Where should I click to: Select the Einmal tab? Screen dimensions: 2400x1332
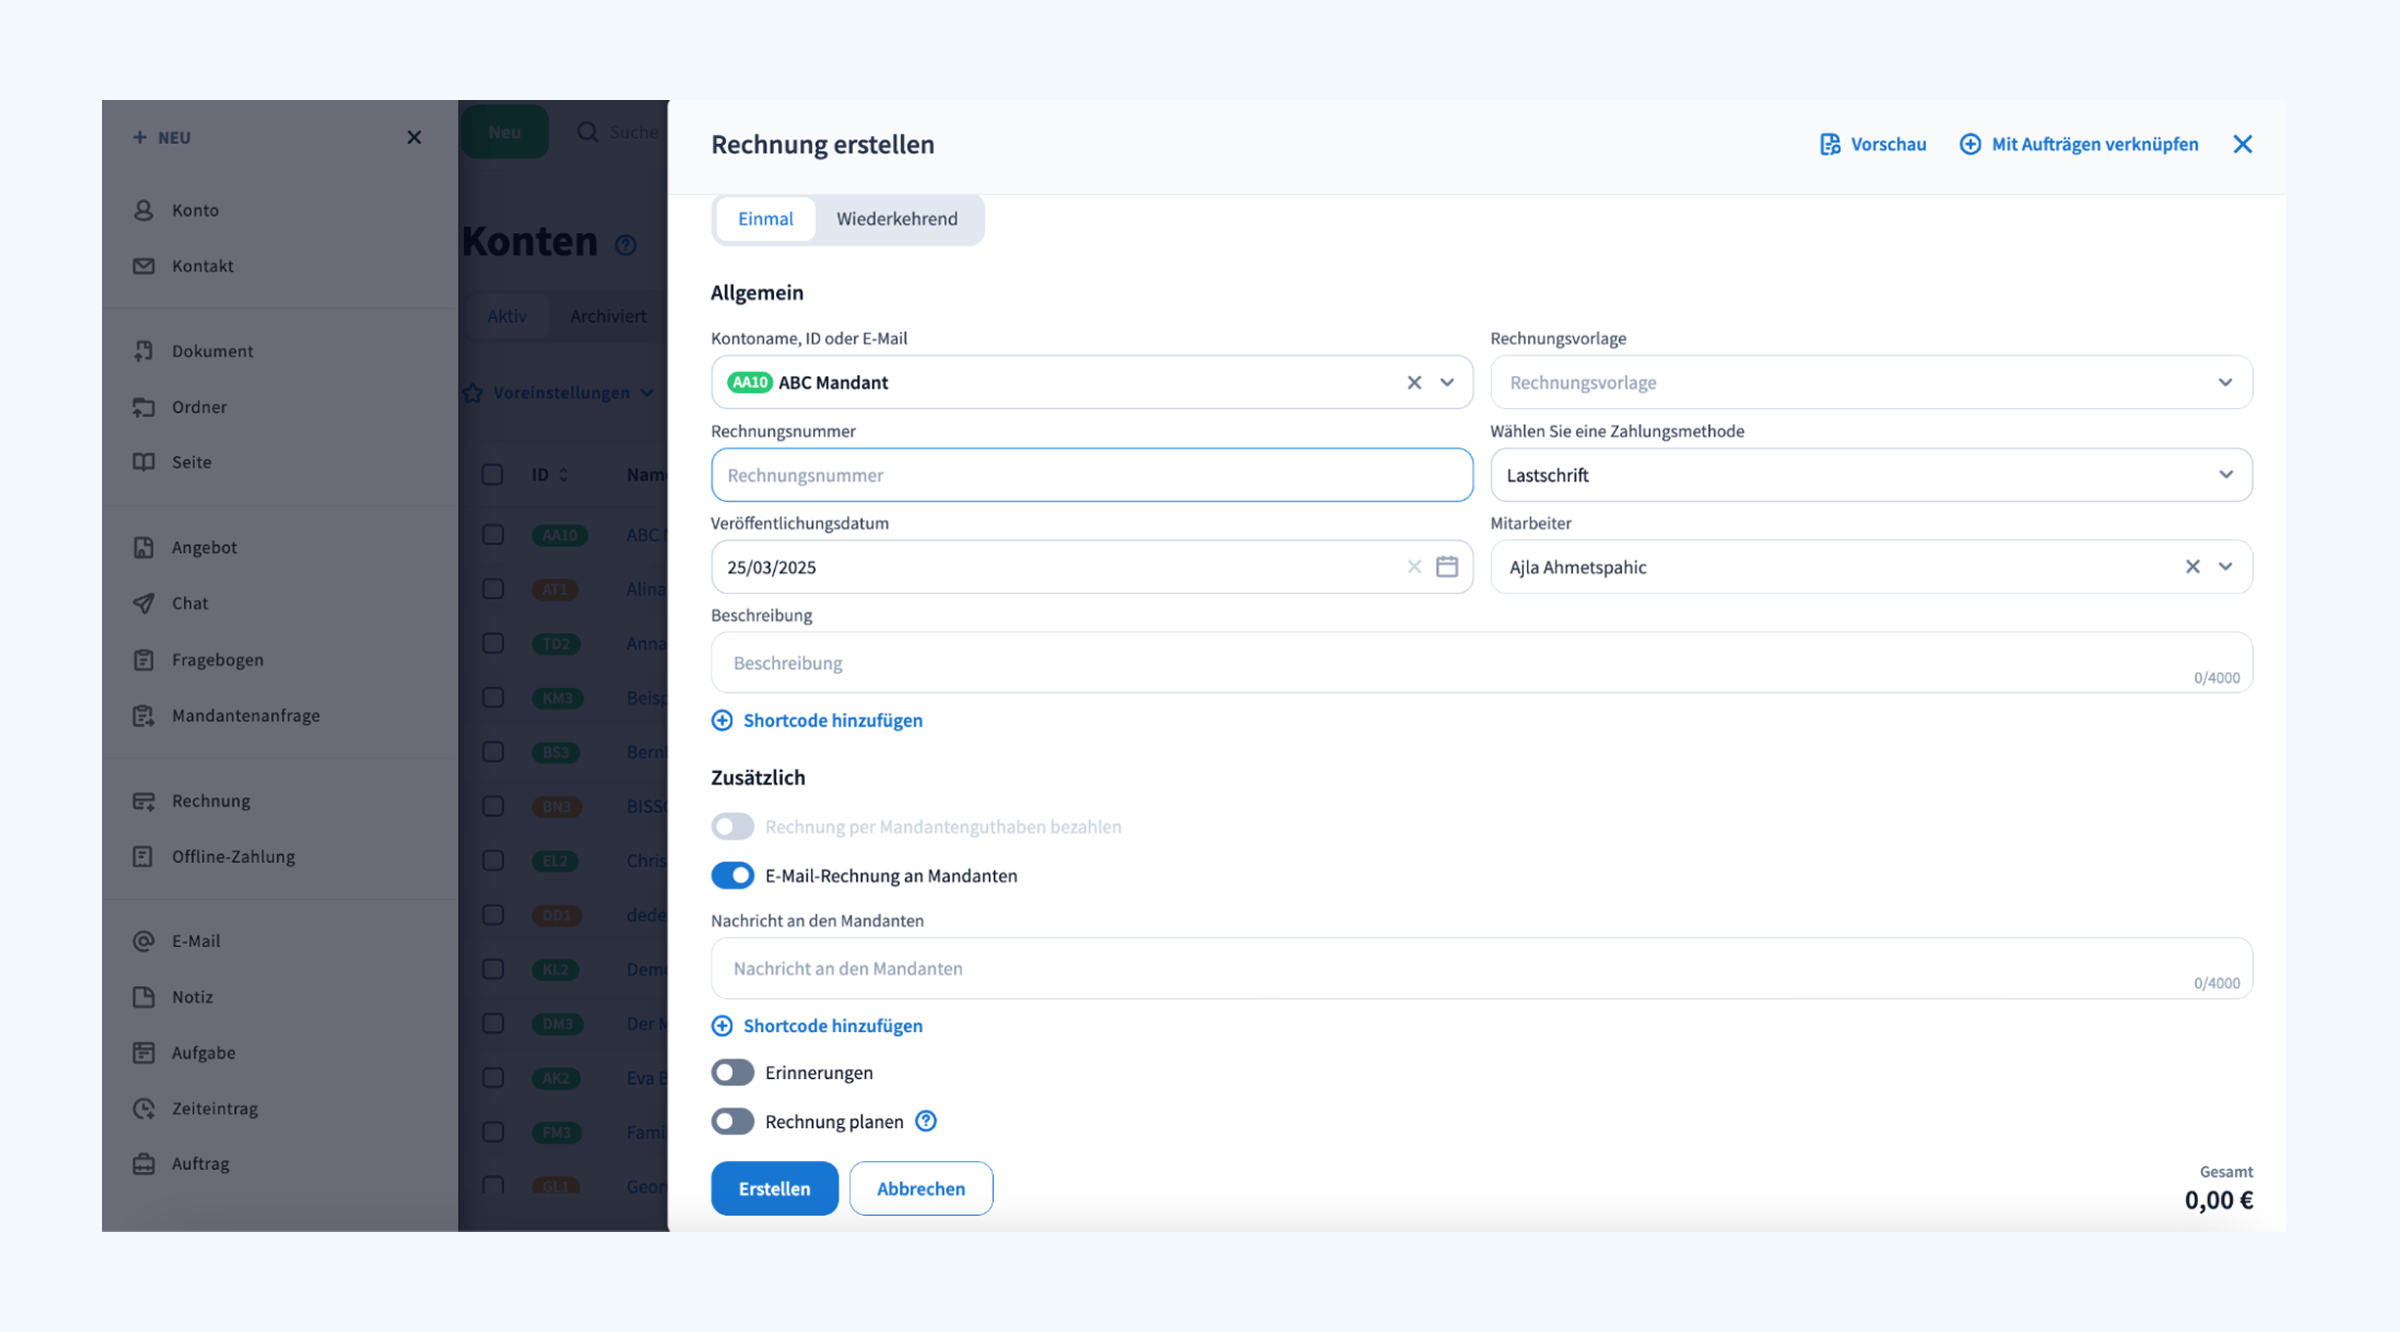click(765, 219)
